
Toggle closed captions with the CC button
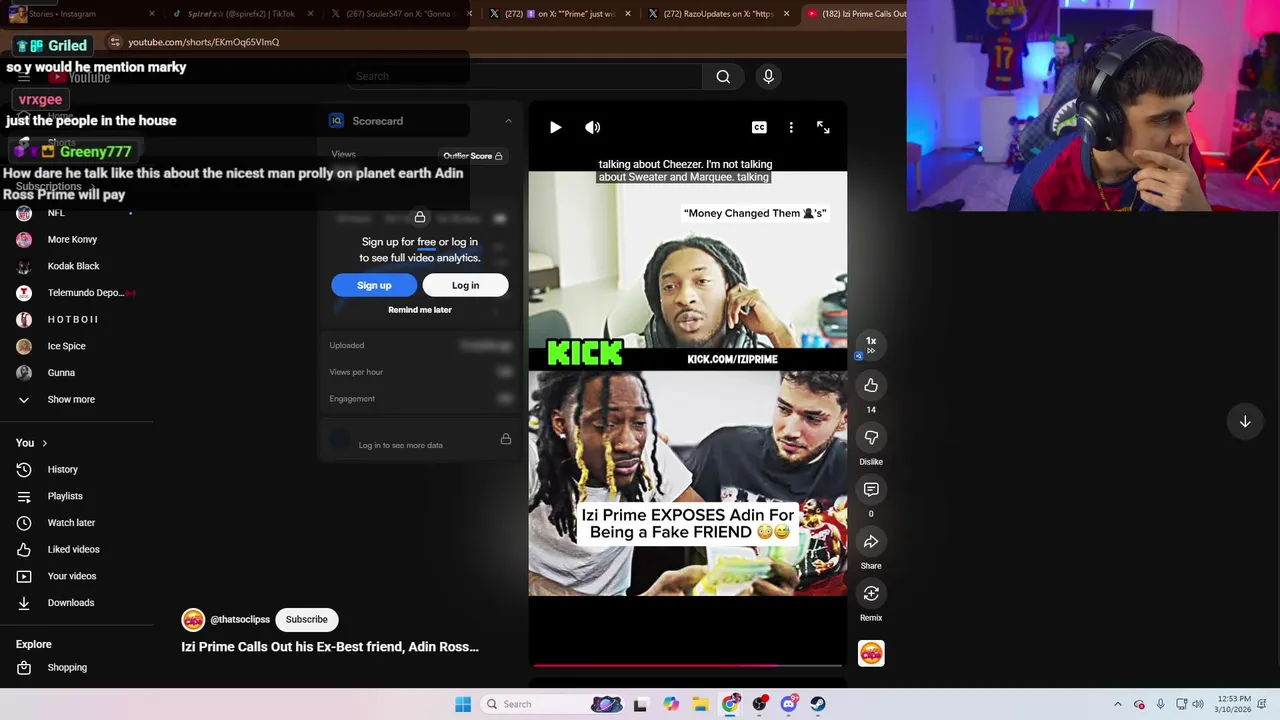759,127
